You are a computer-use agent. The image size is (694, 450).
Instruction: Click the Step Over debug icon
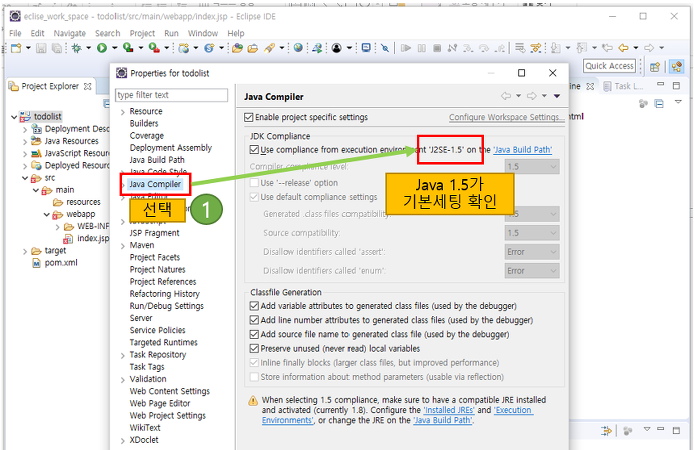click(x=484, y=48)
